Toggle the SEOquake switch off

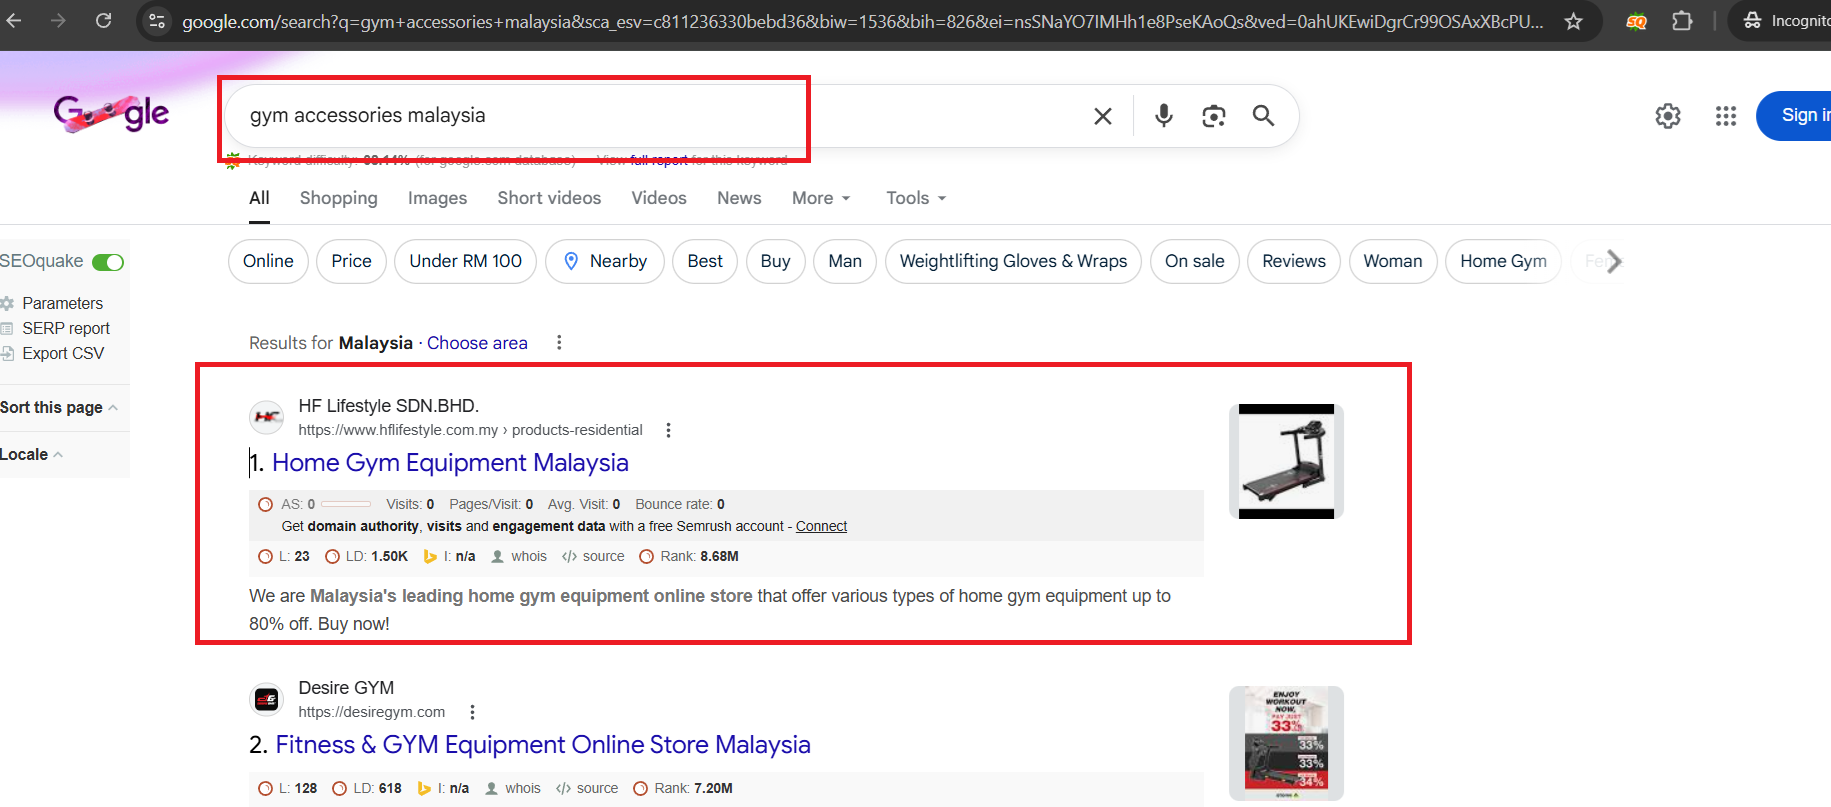point(108,262)
